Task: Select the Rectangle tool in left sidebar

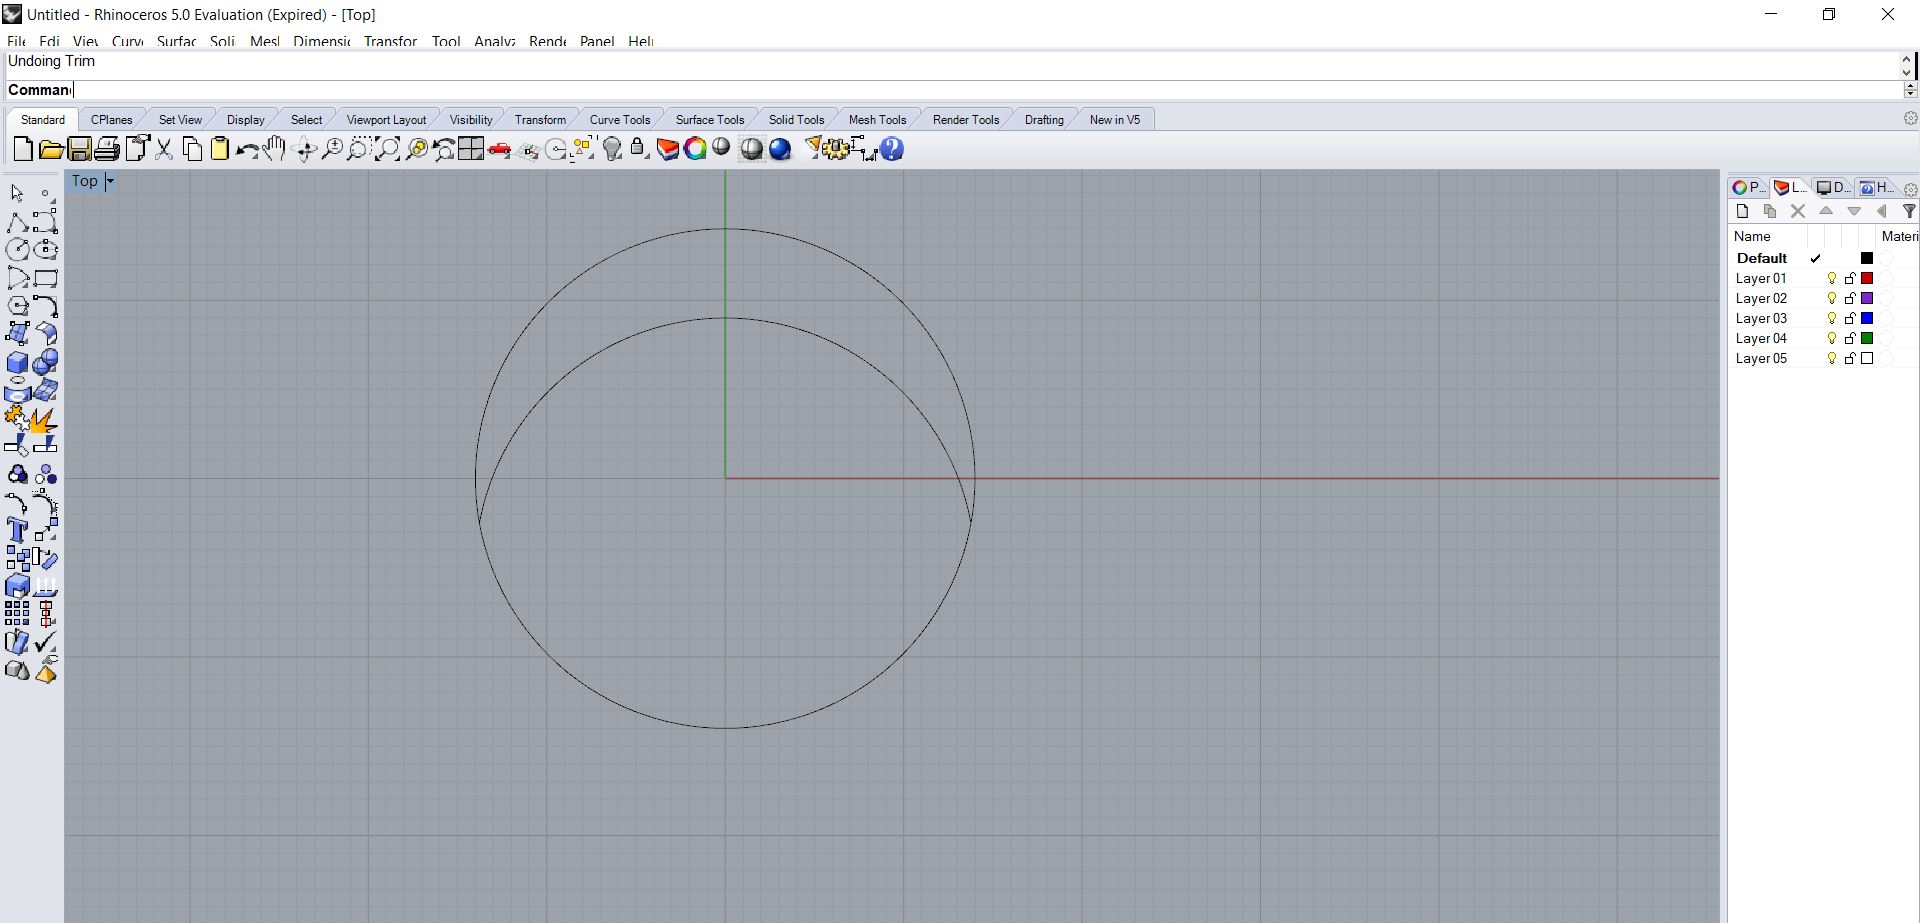Action: point(46,278)
